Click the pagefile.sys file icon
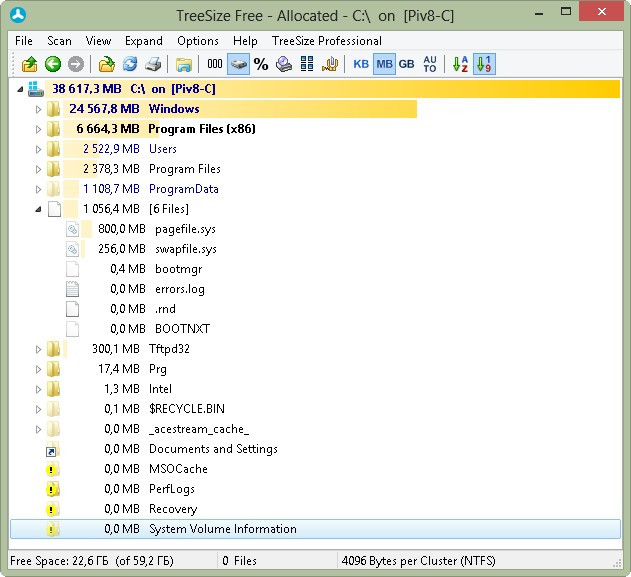Image resolution: width=631 pixels, height=577 pixels. (72, 229)
